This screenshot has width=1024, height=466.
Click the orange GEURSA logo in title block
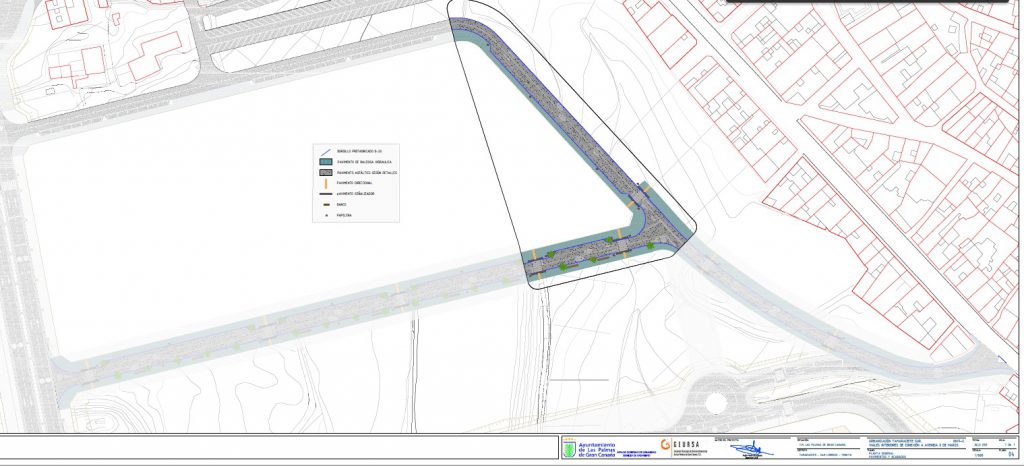[665, 445]
